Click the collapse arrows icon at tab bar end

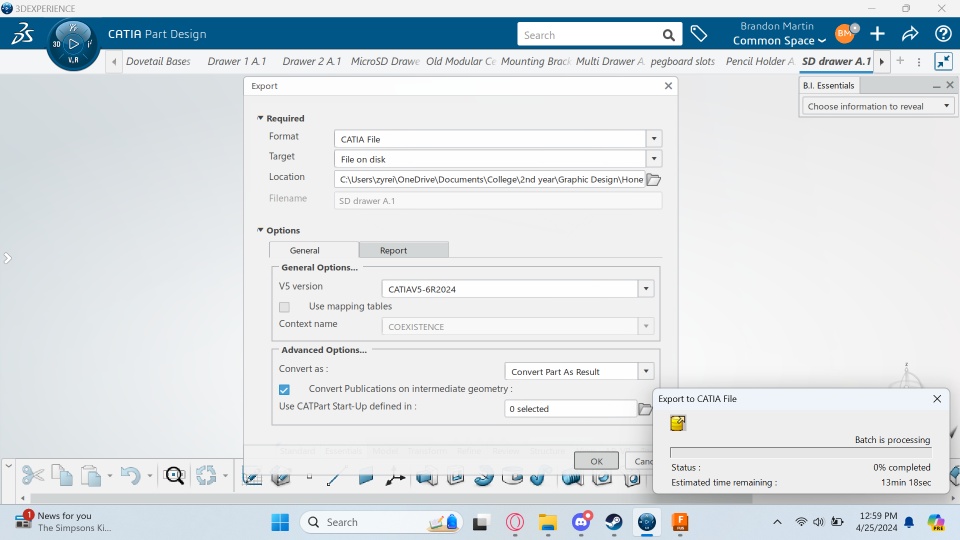(943, 61)
